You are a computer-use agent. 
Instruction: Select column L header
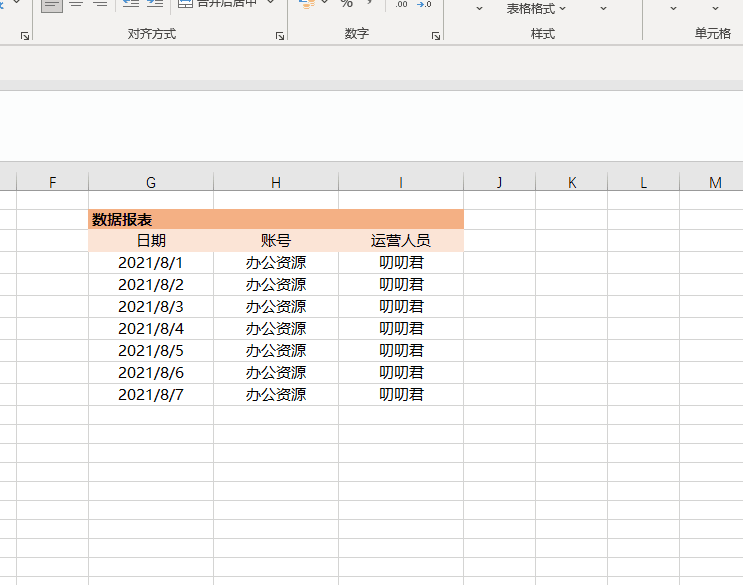click(x=643, y=182)
